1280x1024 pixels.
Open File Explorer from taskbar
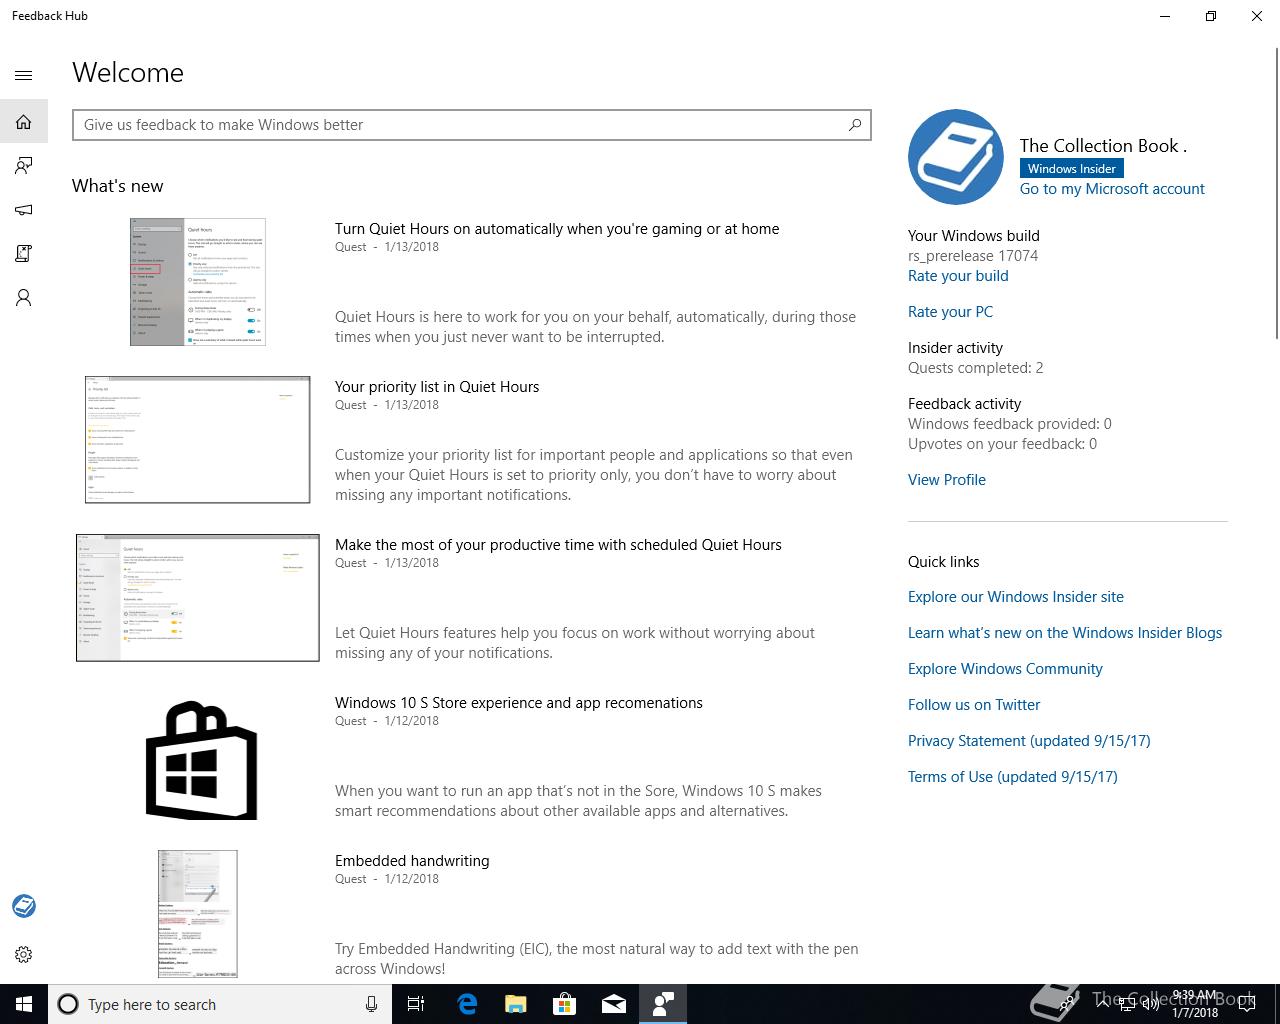[515, 1004]
